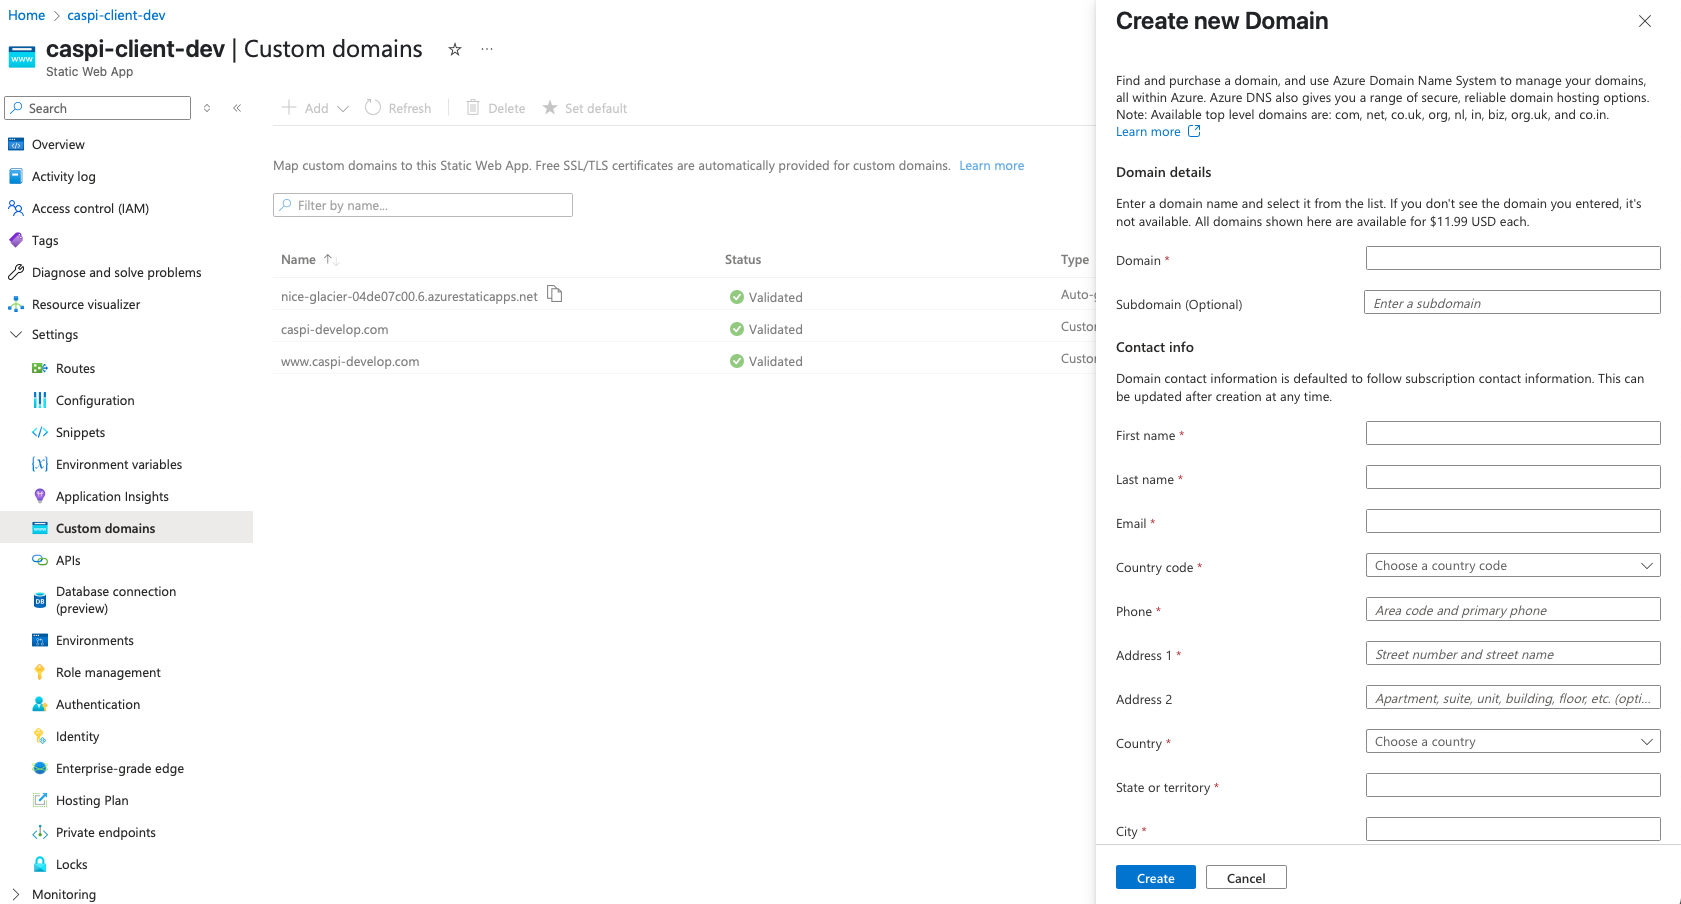Click the copy icon beside azurestaticapps.net domain
Screen dimensions: 1681x904
click(555, 294)
